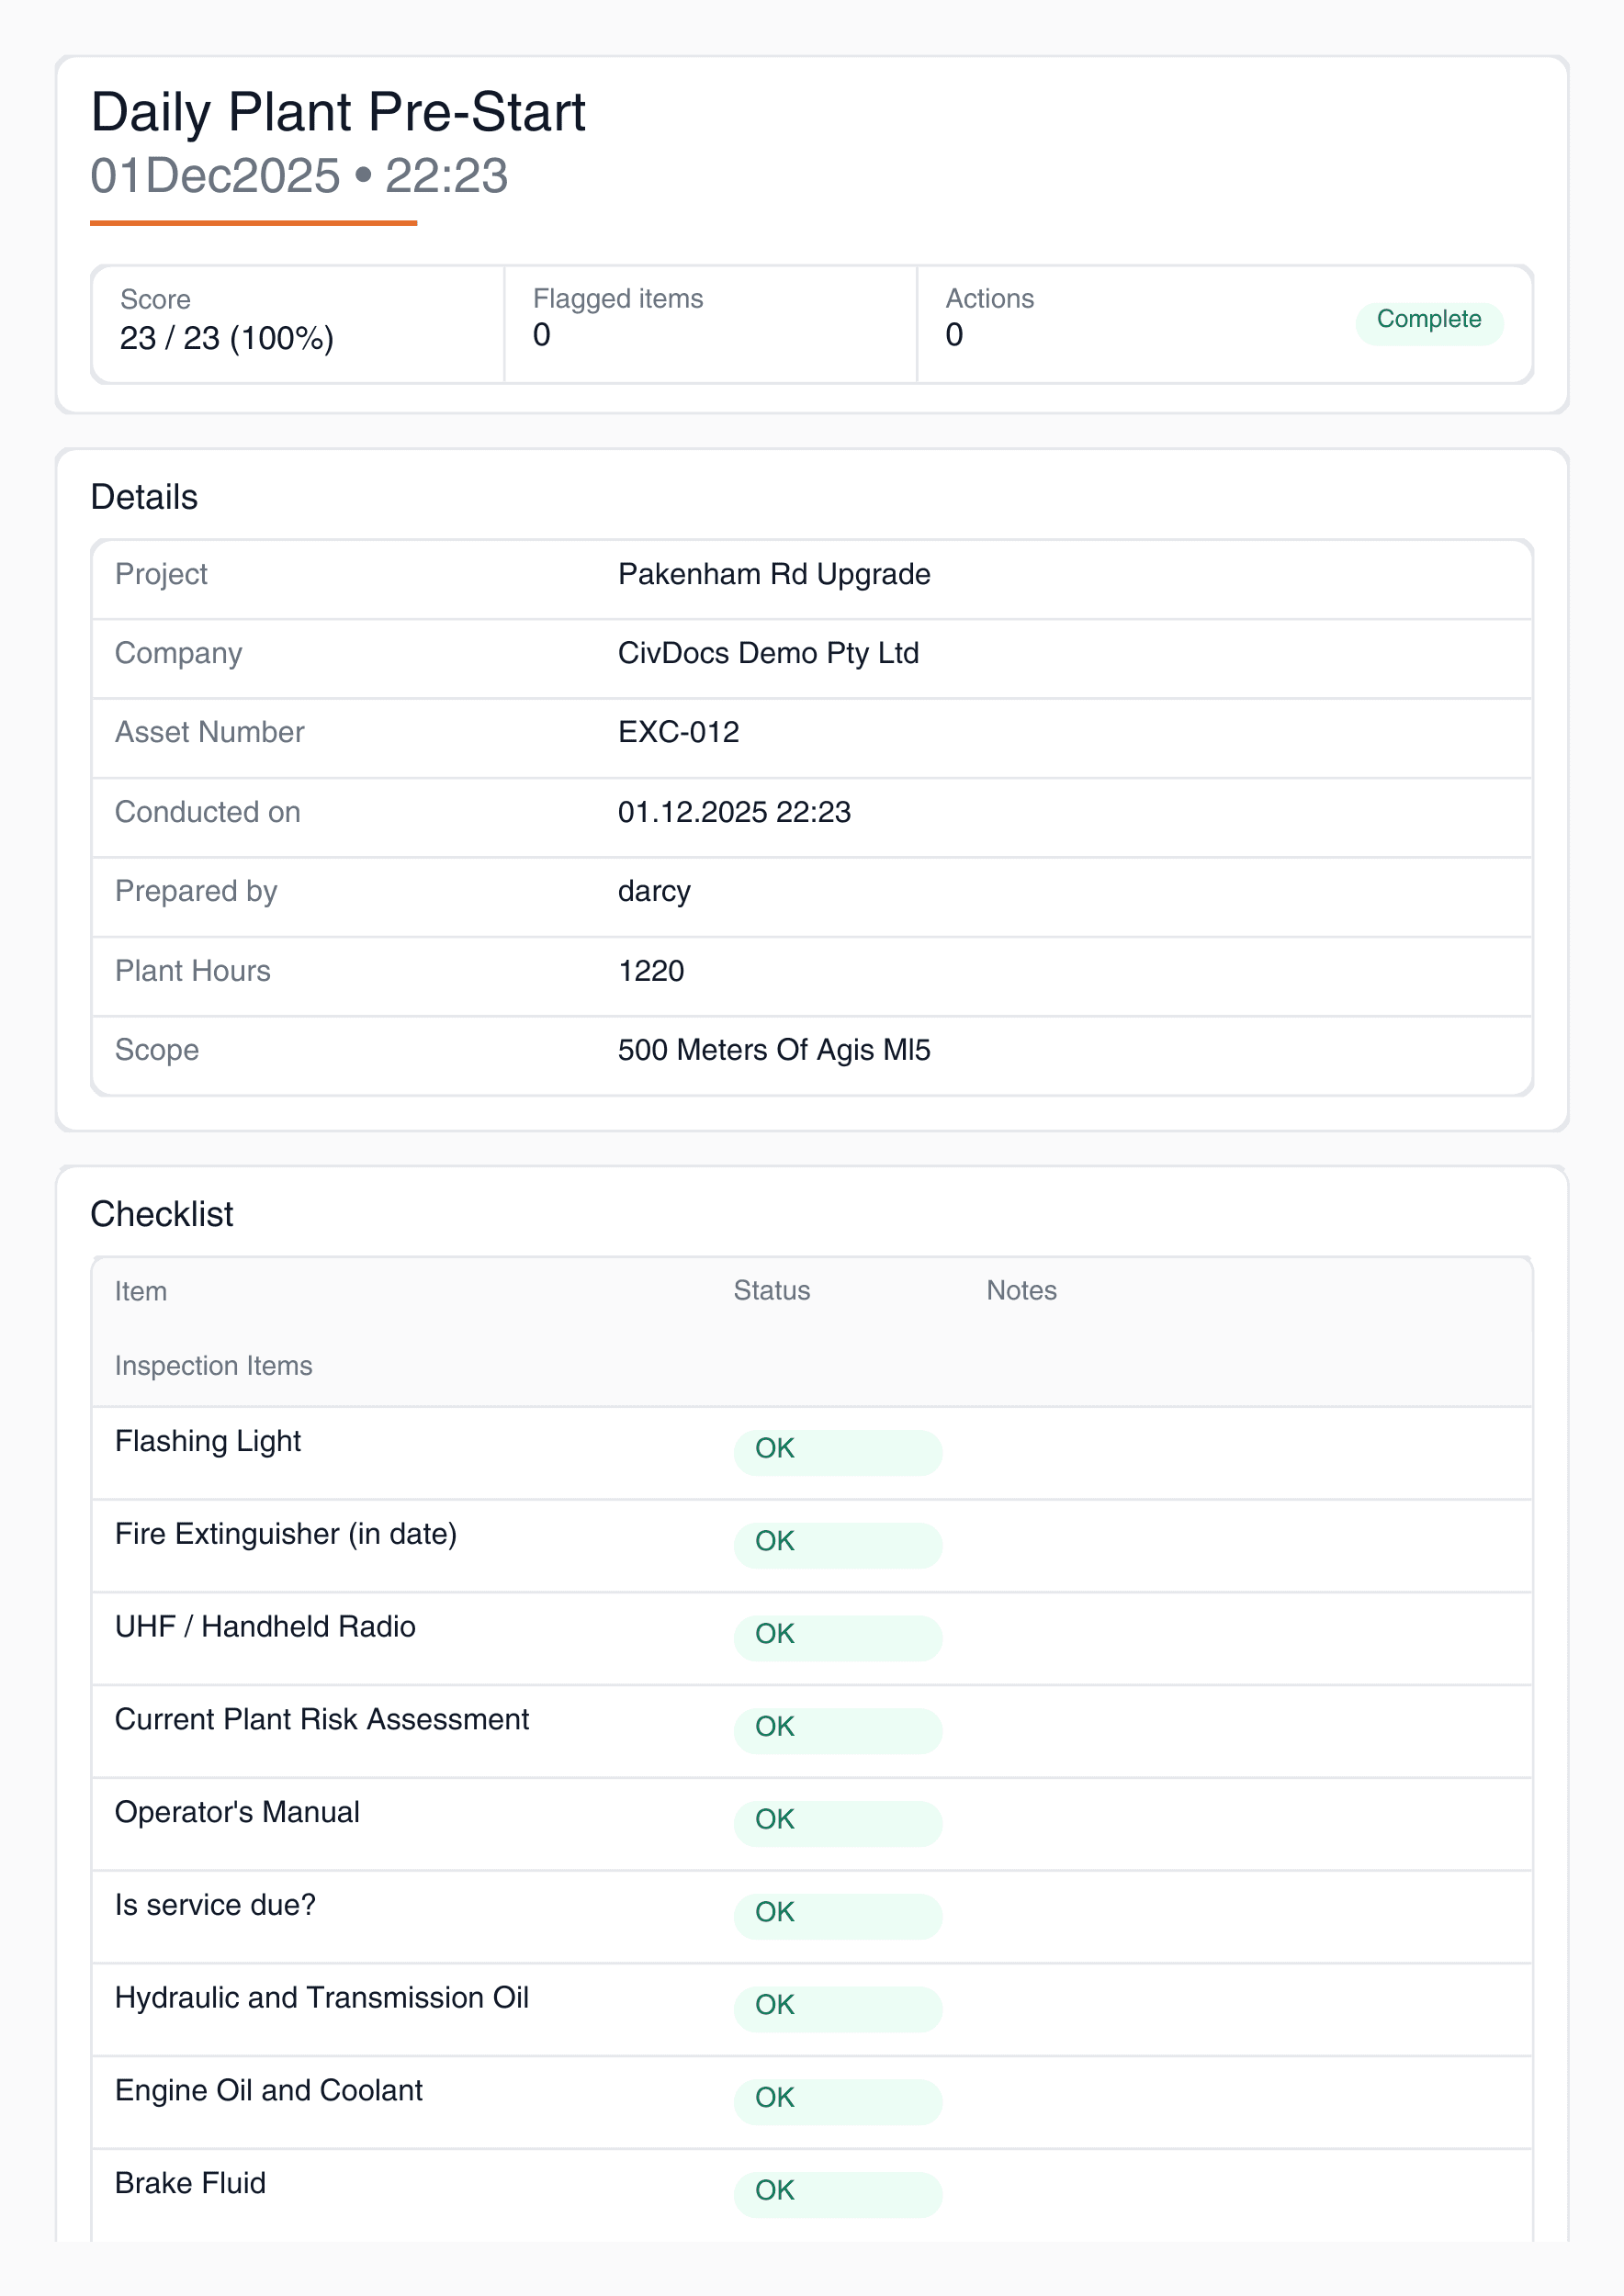
Task: Click the Status column header in Checklist
Action: [x=771, y=1291]
